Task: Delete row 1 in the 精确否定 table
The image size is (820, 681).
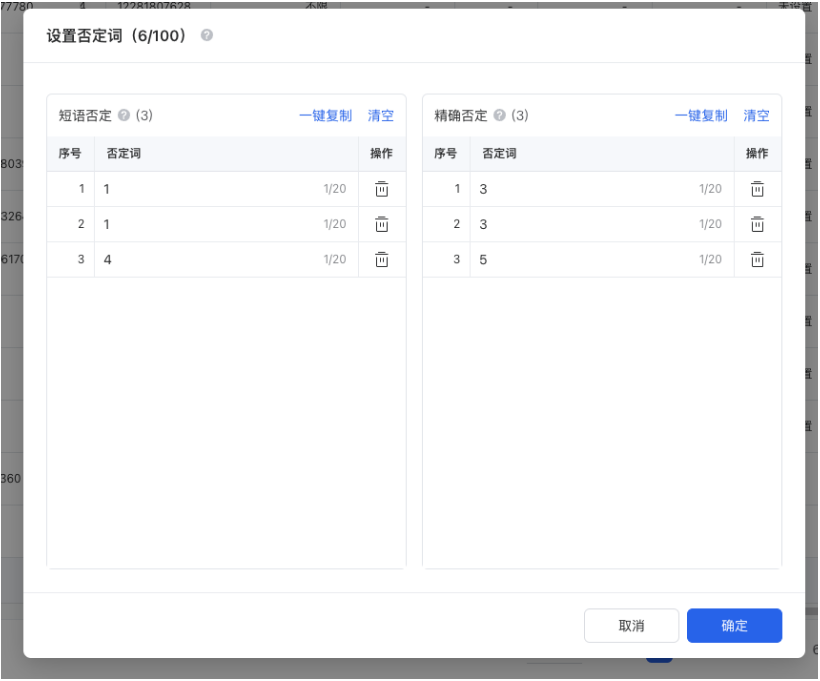Action: pyautogui.click(x=757, y=188)
